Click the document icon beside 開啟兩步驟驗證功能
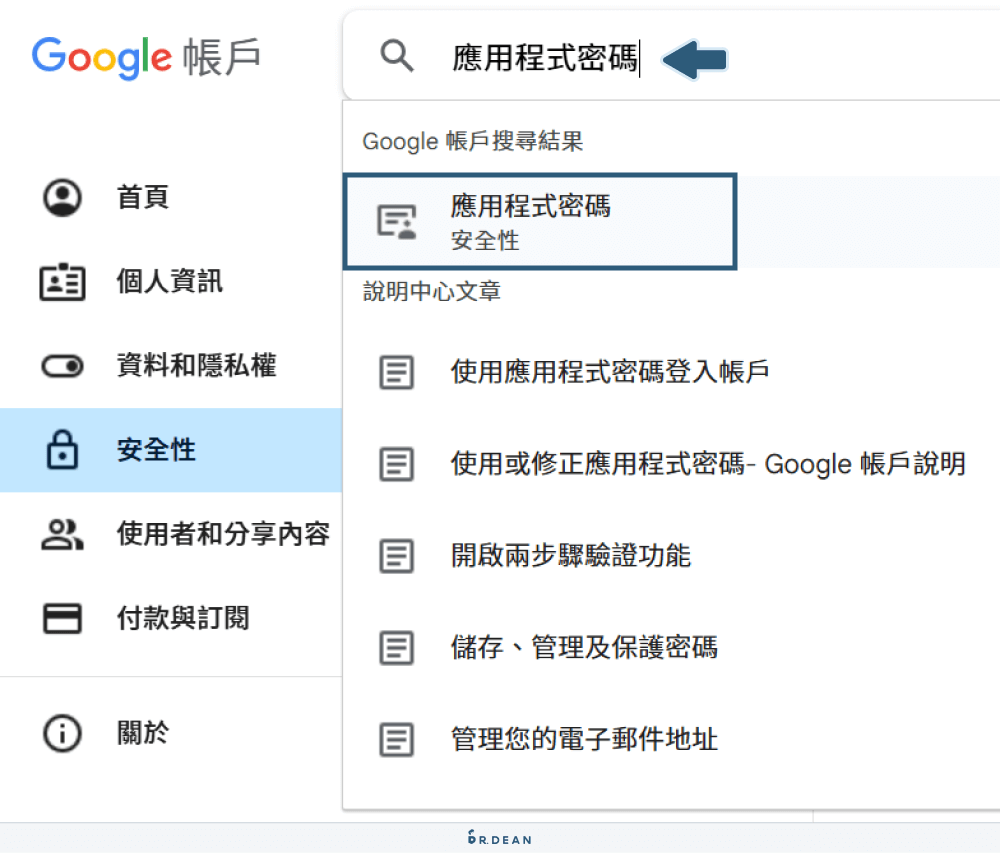This screenshot has height=853, width=1000. (397, 556)
